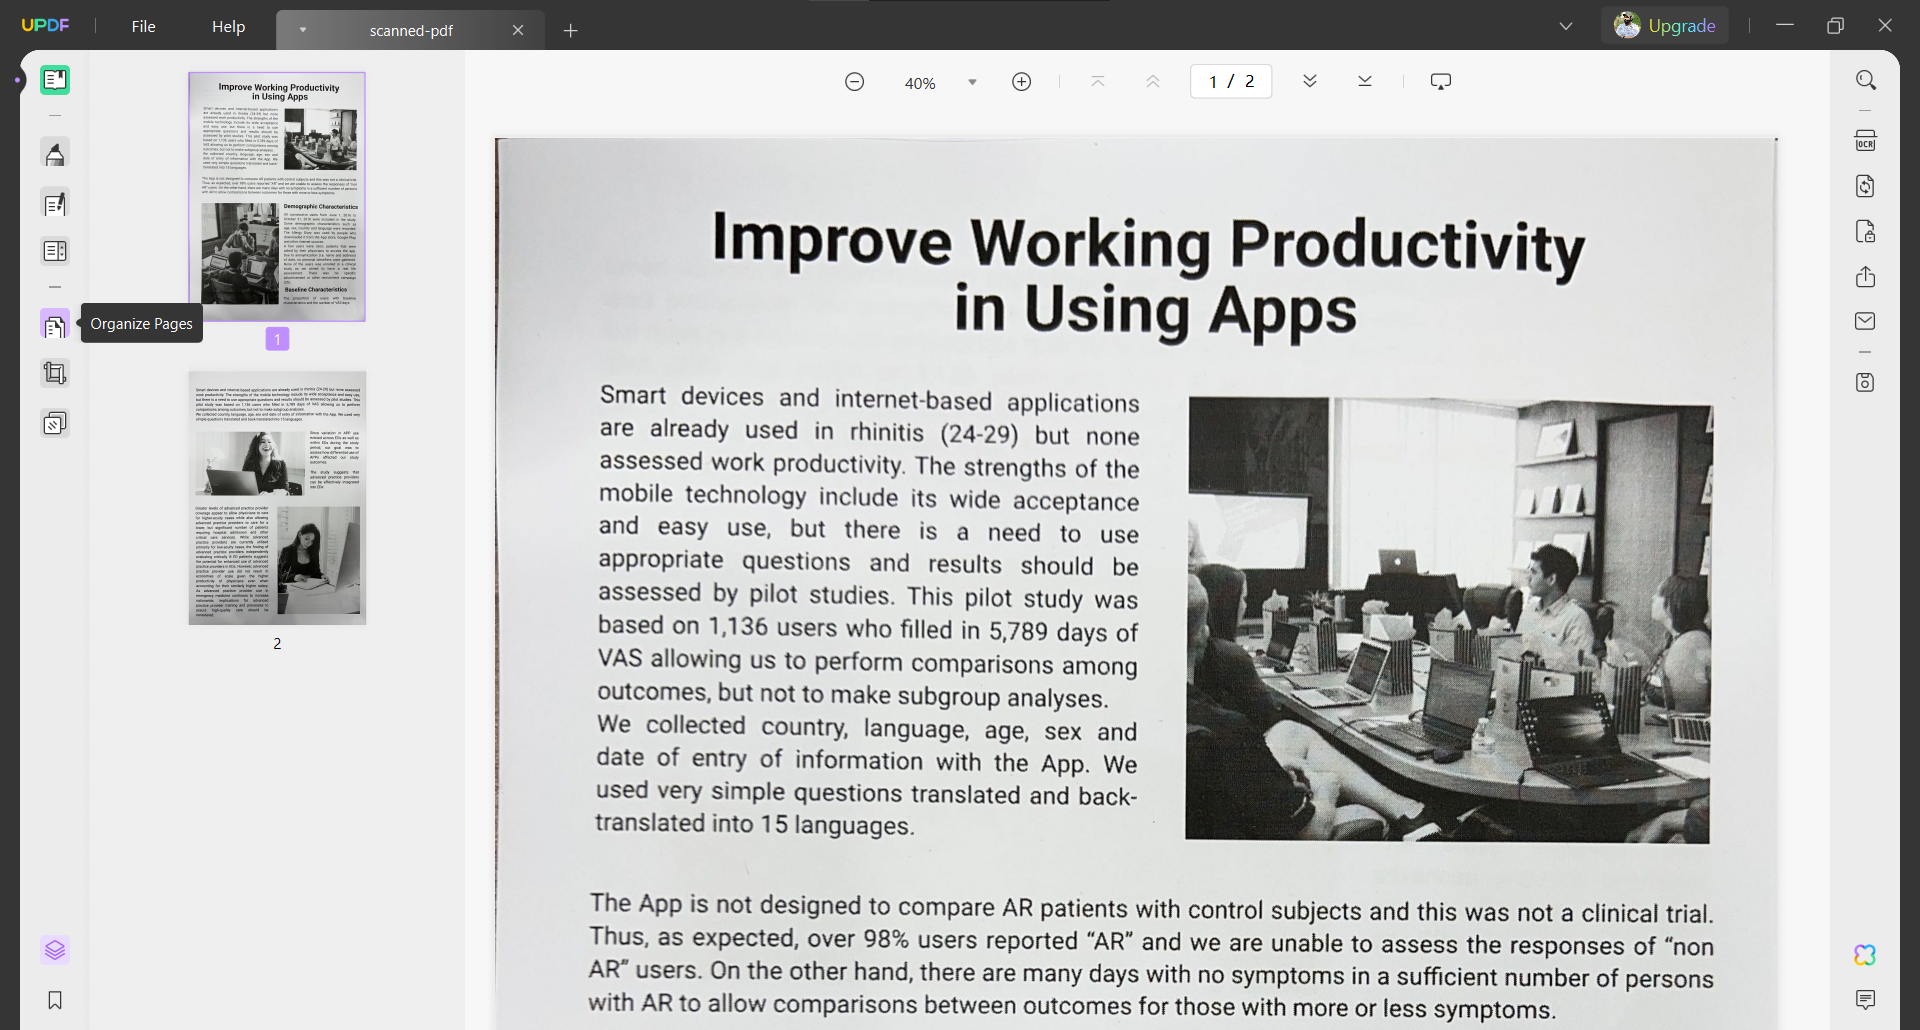Select the Crop Pages tool
Viewport: 1920px width, 1030px height.
coord(55,373)
